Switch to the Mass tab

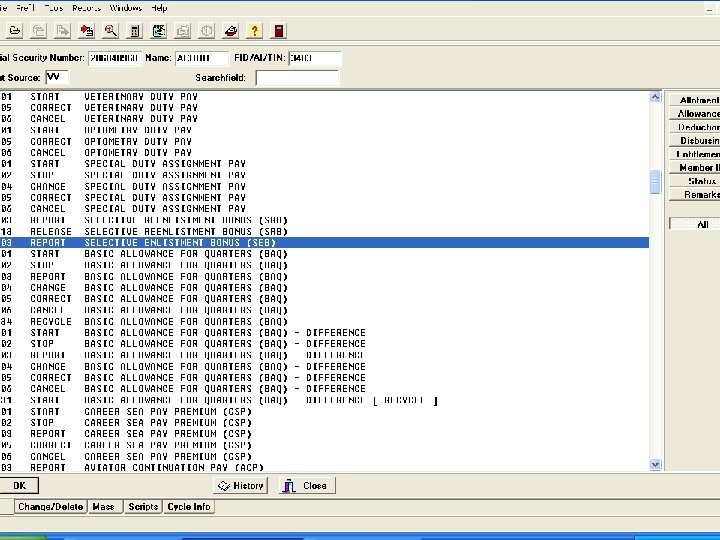pyautogui.click(x=105, y=506)
